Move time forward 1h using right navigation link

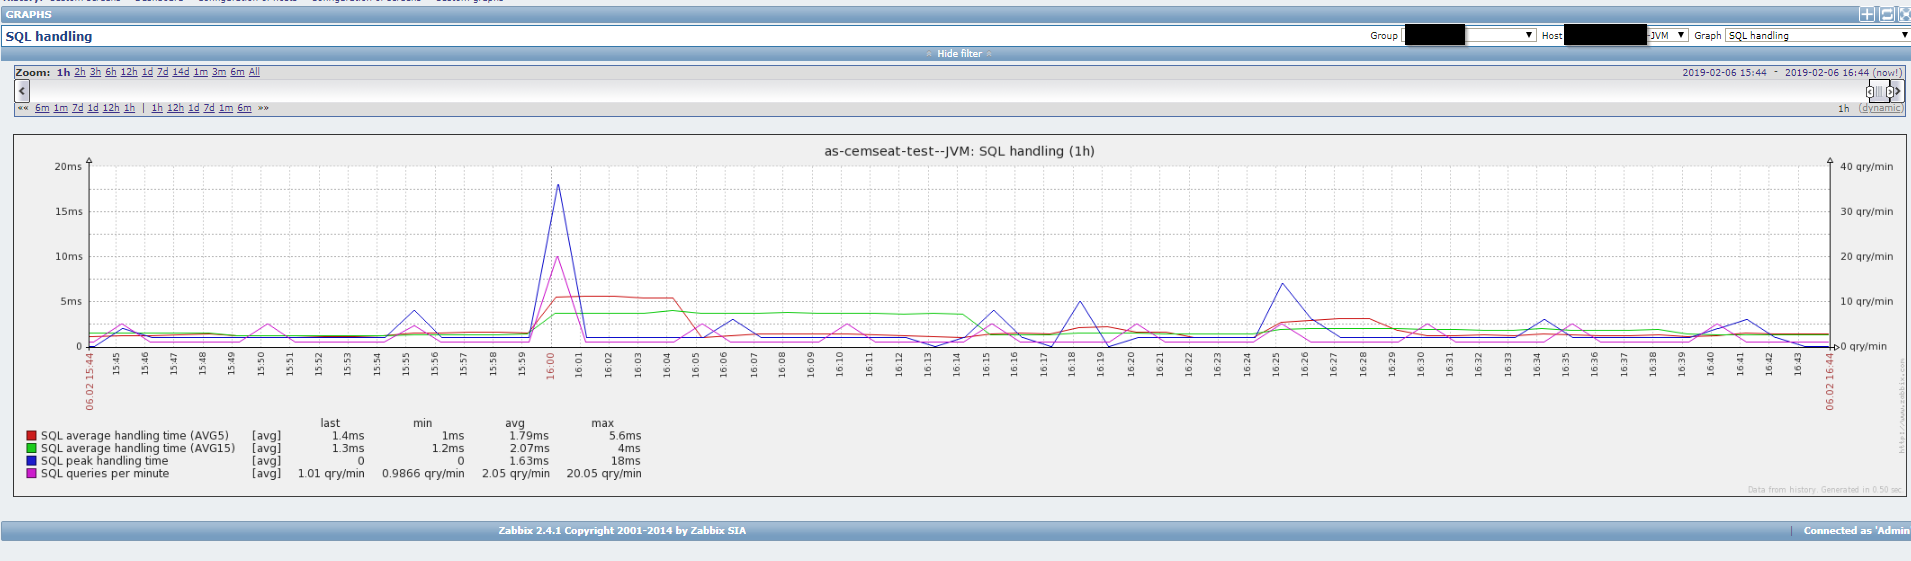tap(157, 108)
